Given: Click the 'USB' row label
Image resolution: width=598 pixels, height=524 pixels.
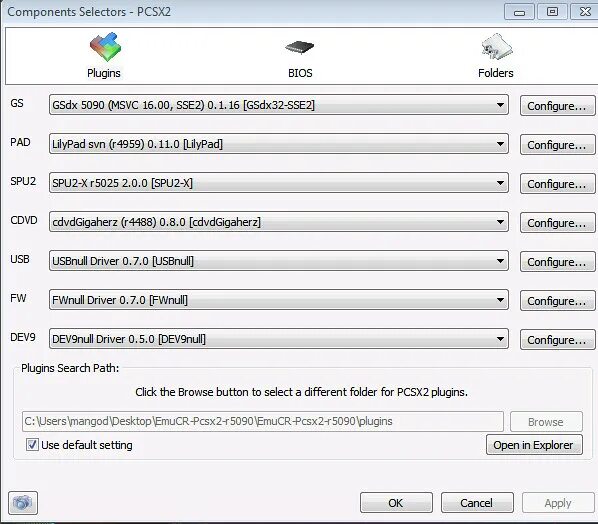Looking at the screenshot, I should pyautogui.click(x=20, y=259).
